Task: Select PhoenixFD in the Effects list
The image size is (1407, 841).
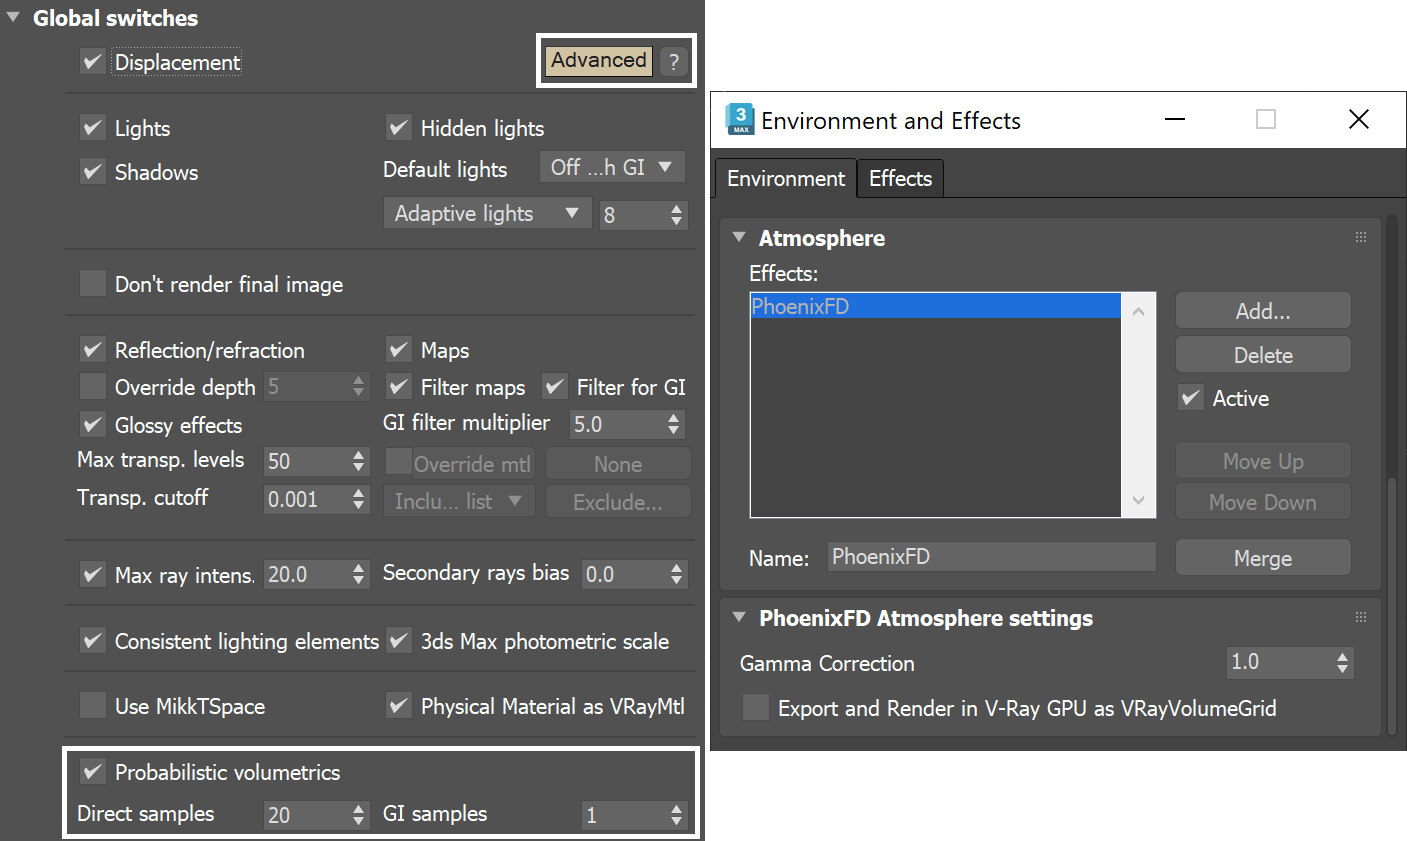Action: click(936, 306)
